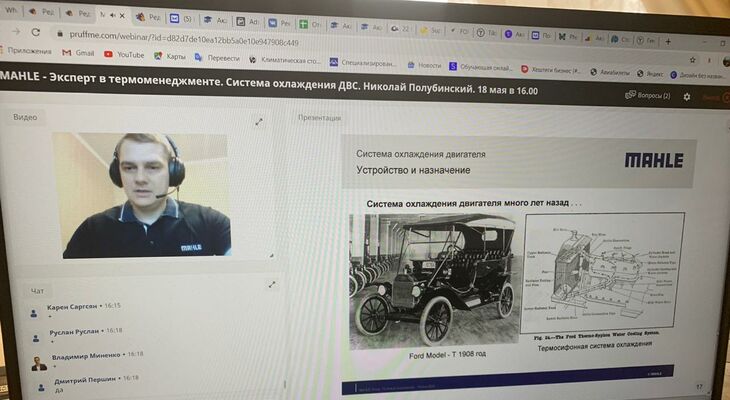730x400 pixels.
Task: Click Руслан Руслан's user avatar icon
Action: tap(36, 339)
